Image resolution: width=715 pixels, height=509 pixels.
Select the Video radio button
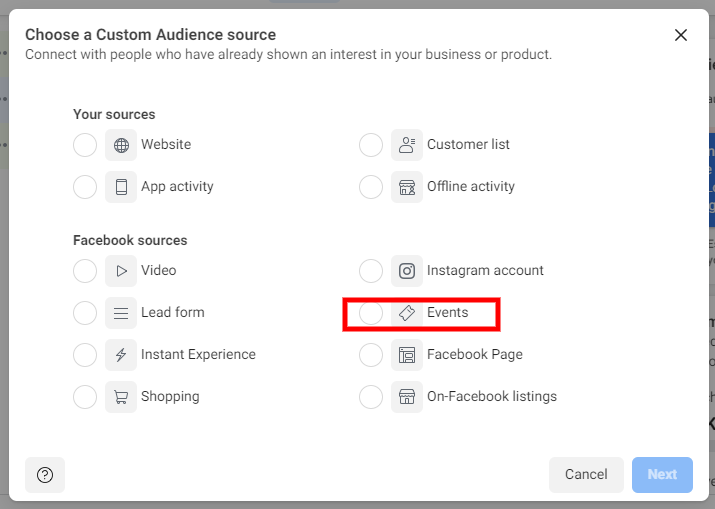pos(85,271)
